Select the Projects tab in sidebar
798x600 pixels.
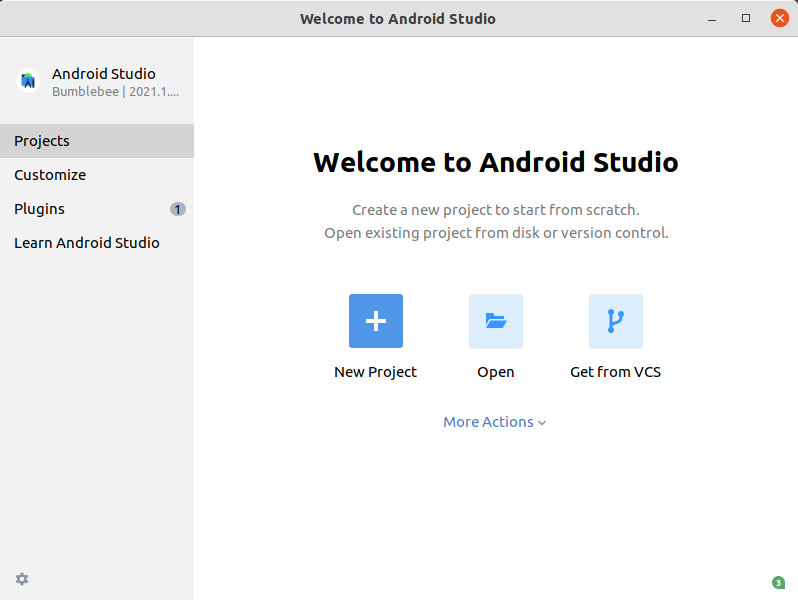[42, 141]
